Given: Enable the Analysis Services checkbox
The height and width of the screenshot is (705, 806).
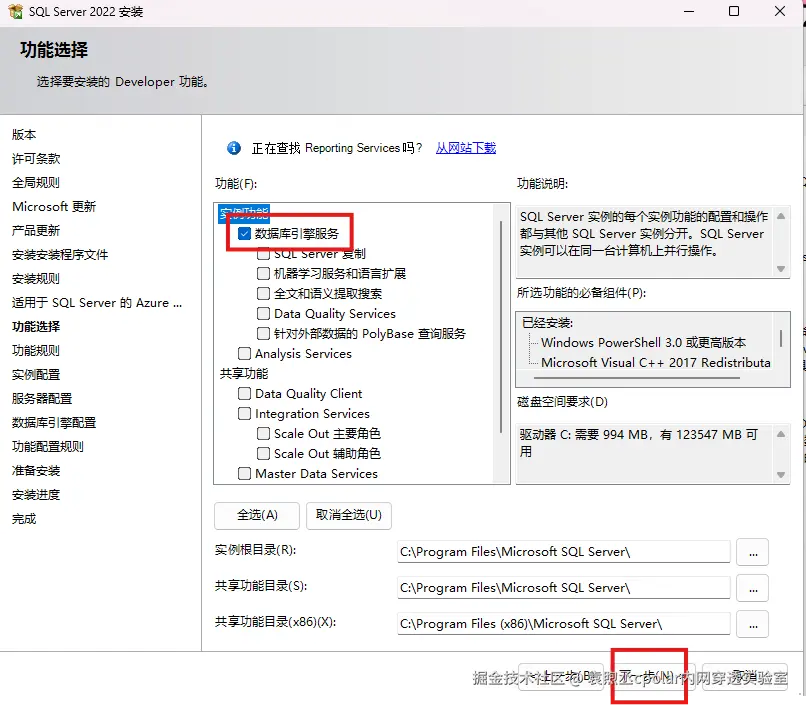Looking at the screenshot, I should click(x=244, y=354).
